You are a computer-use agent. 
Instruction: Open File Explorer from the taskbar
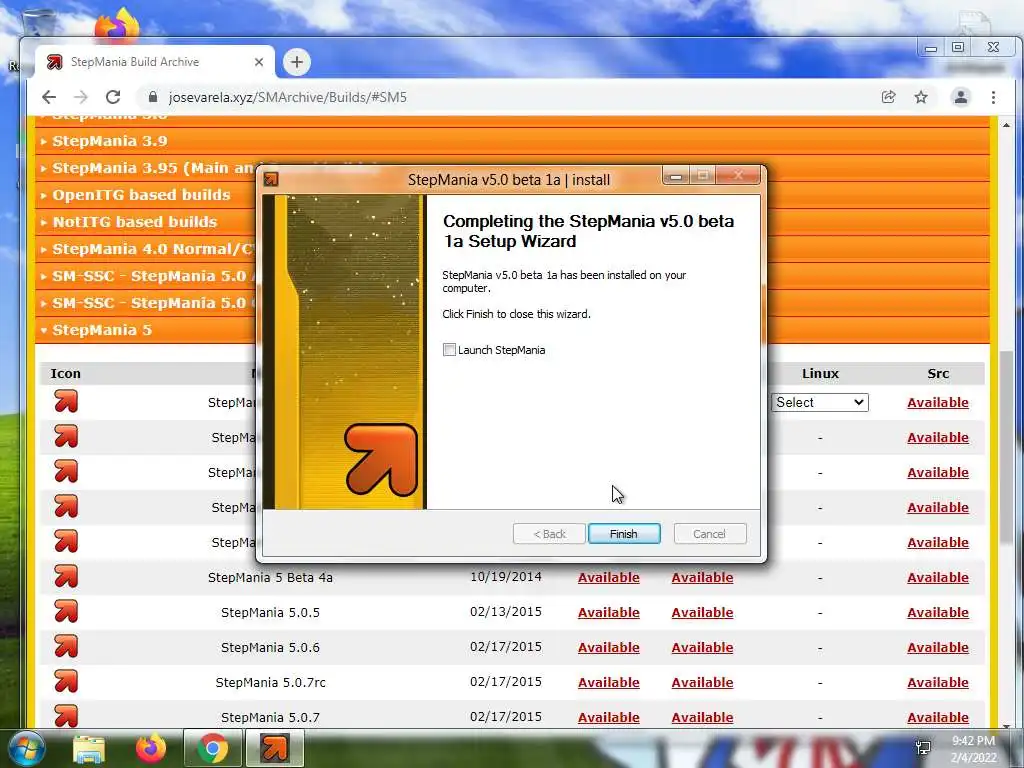point(89,748)
